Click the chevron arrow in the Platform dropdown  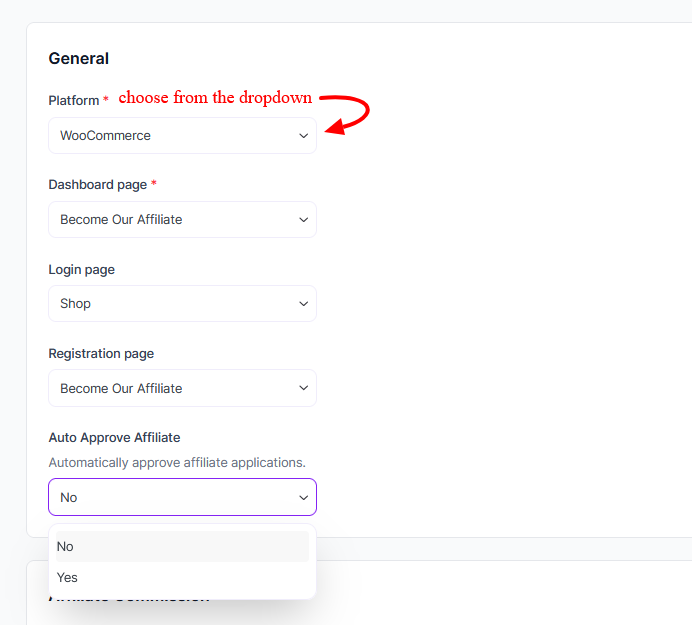point(304,136)
